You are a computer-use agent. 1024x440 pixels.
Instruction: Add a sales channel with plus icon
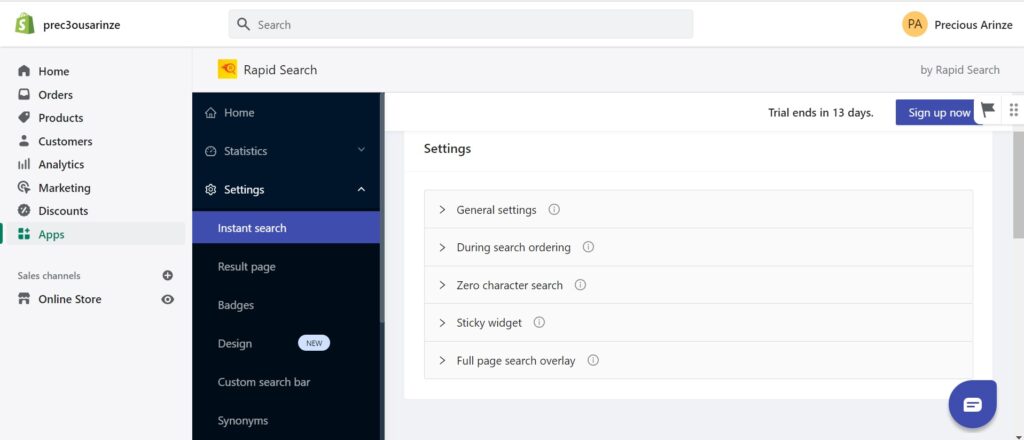[168, 275]
